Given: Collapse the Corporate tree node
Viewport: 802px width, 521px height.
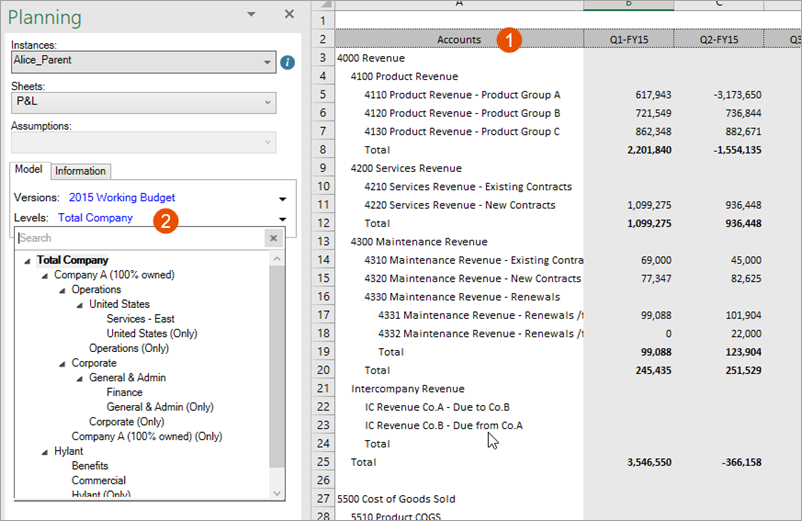Looking at the screenshot, I should (62, 364).
